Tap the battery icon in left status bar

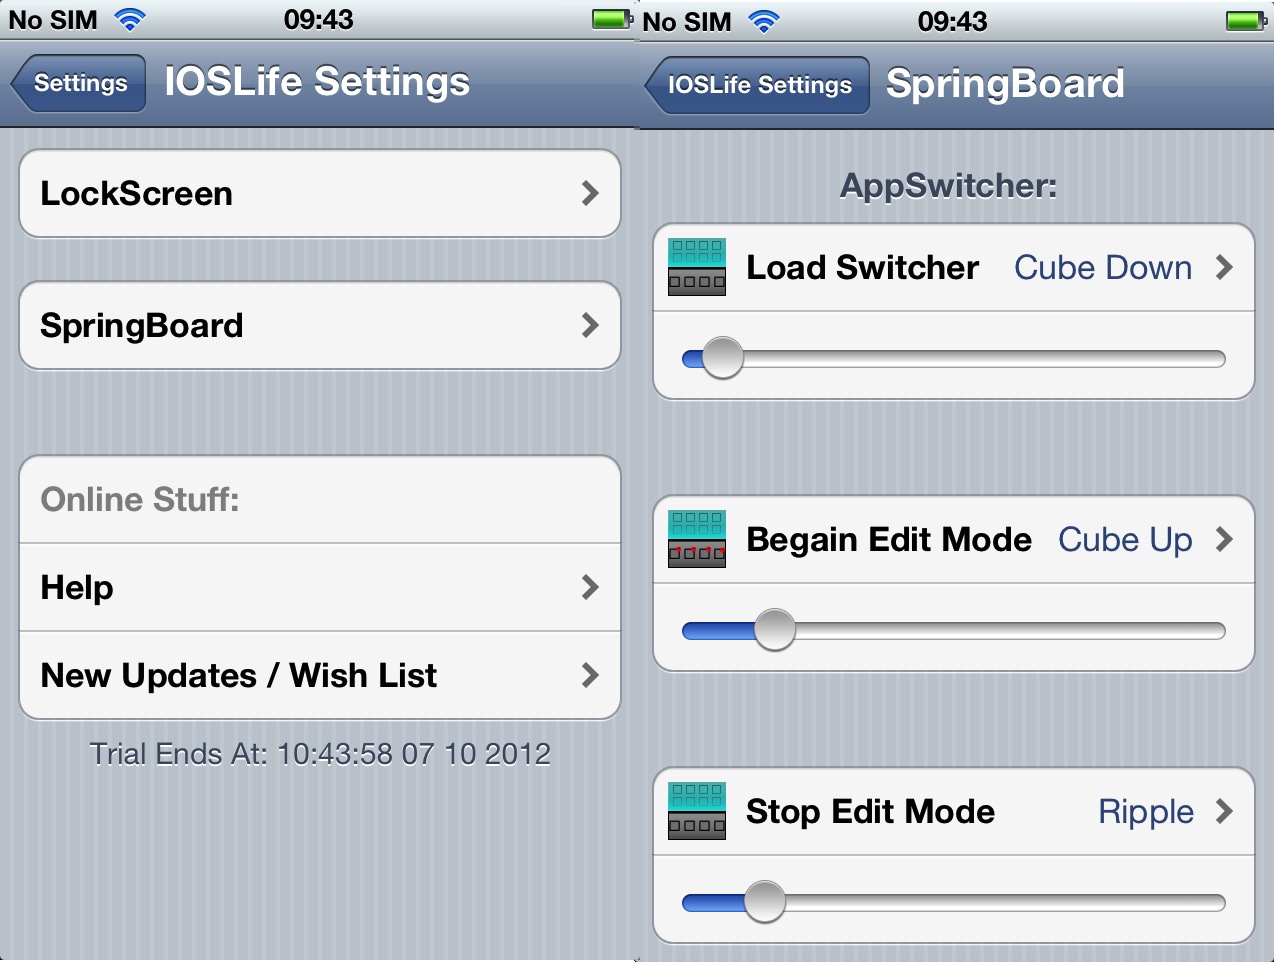coord(612,19)
